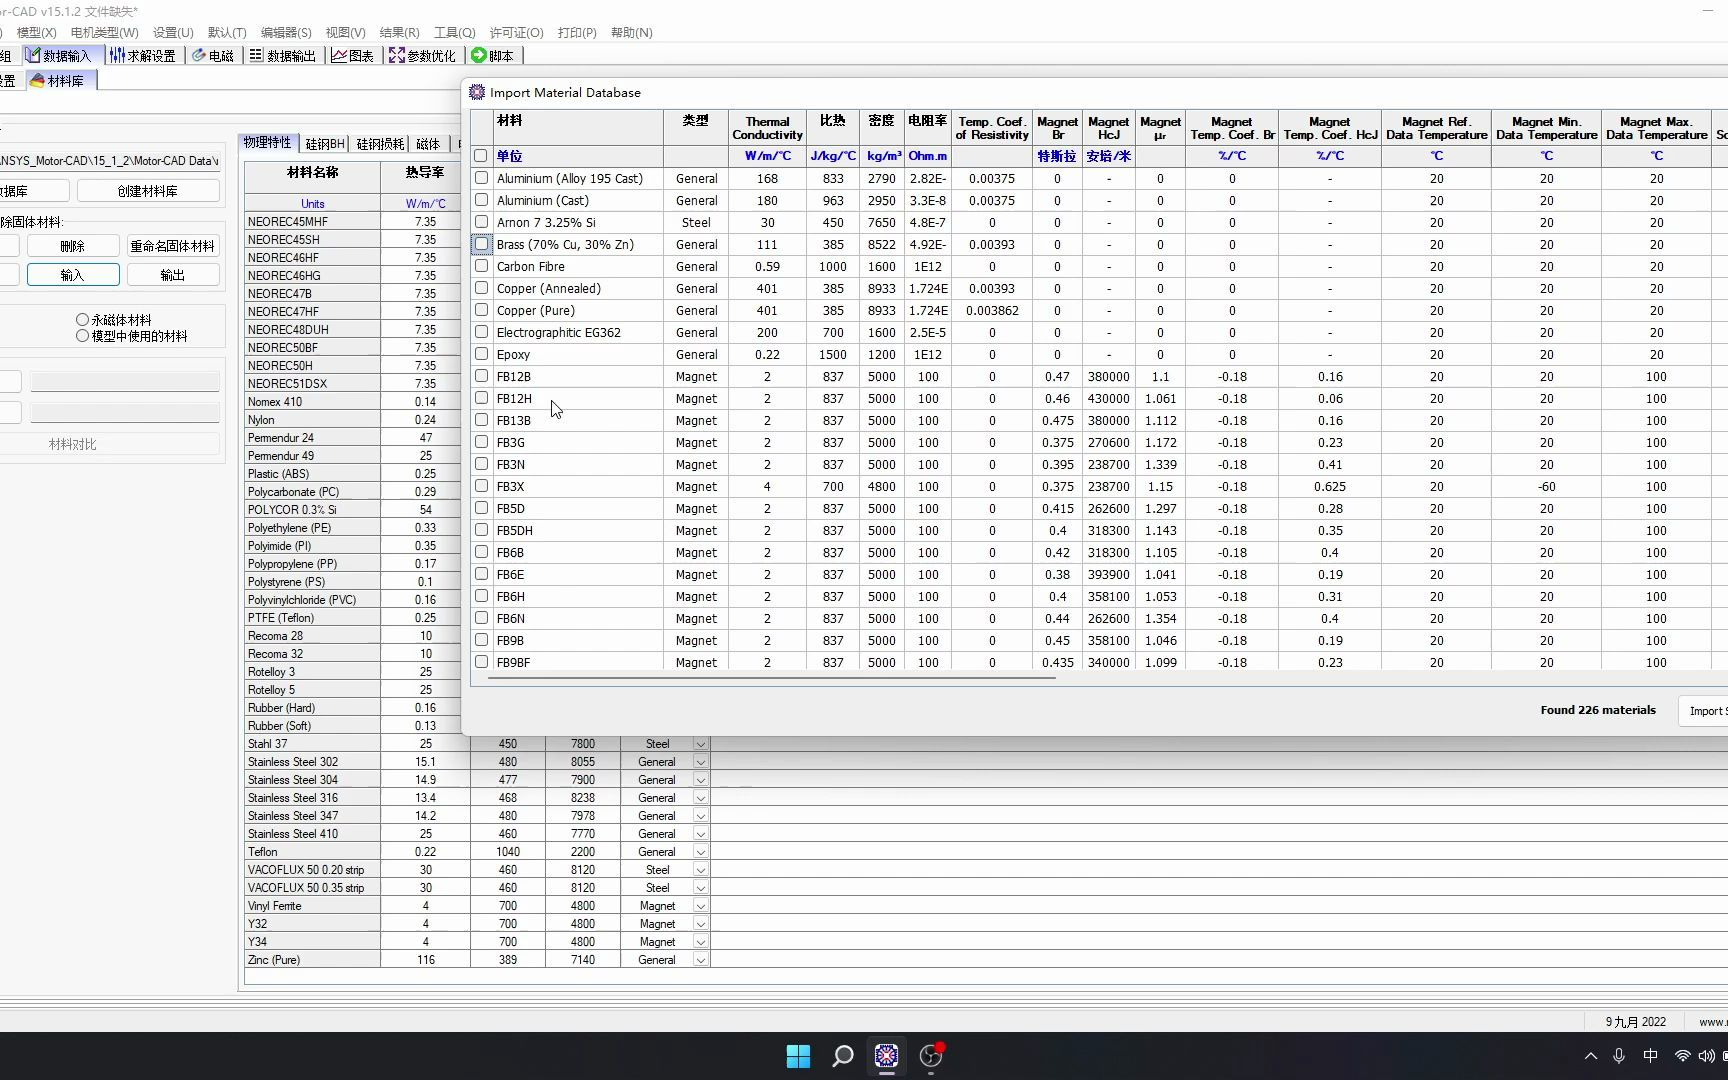1728x1080 pixels.
Task: Switch to the 物理特性 tab
Action: [x=268, y=143]
